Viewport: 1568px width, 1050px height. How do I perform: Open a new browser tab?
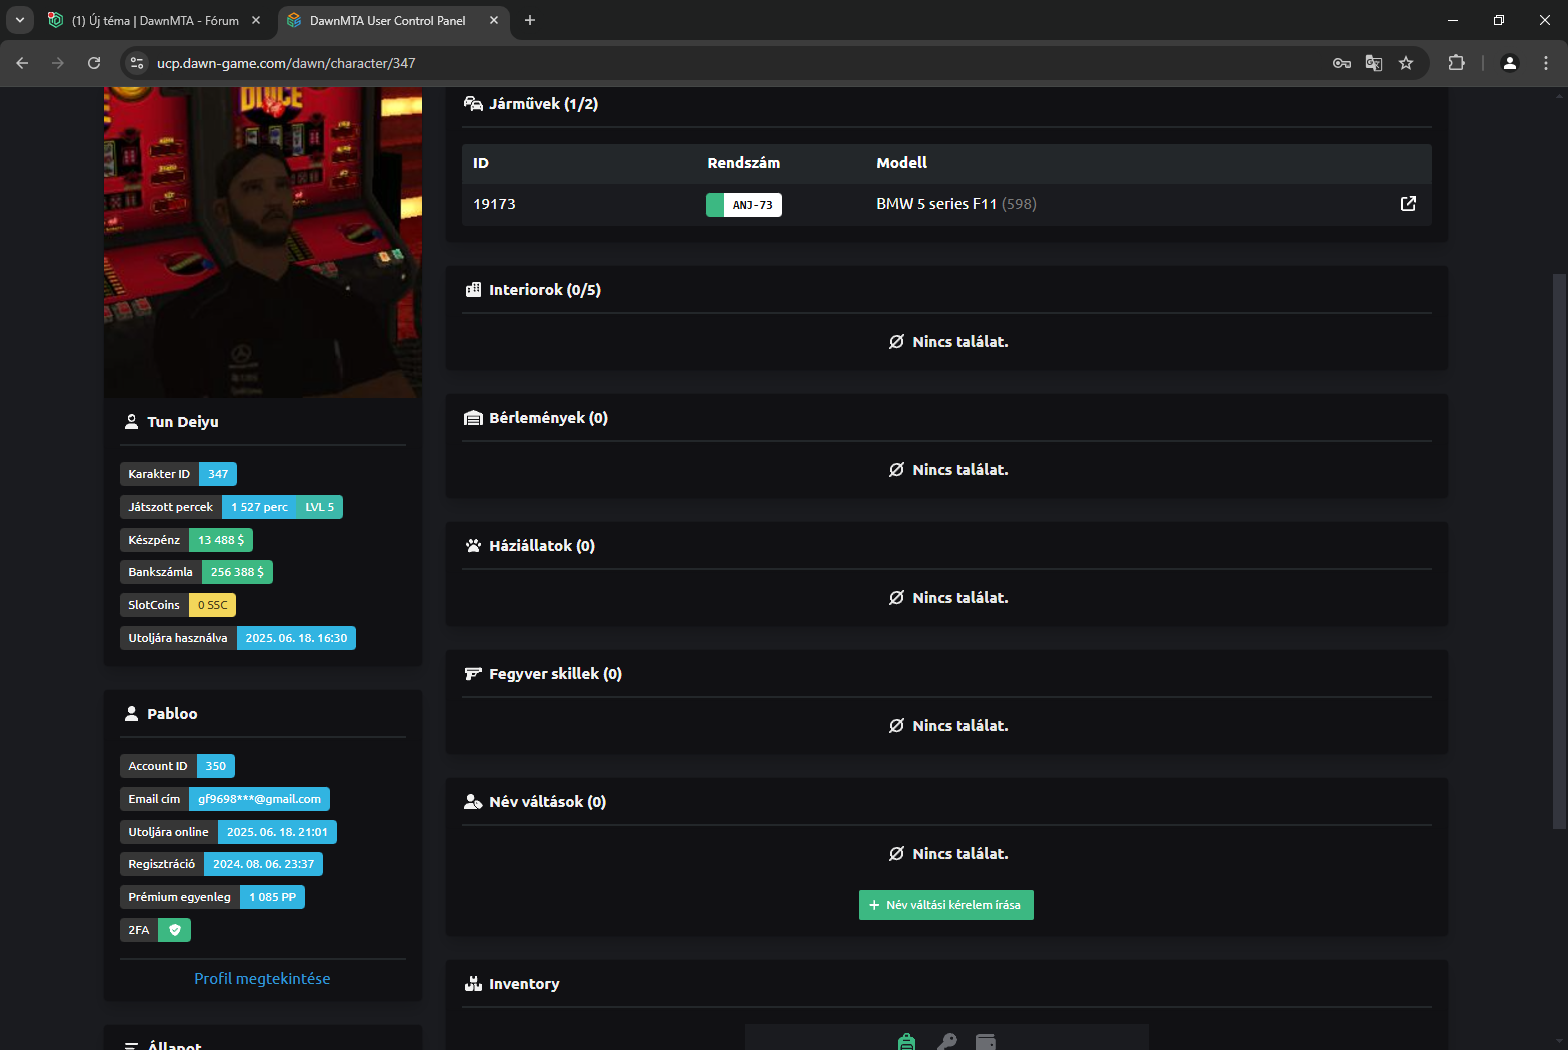[x=530, y=20]
